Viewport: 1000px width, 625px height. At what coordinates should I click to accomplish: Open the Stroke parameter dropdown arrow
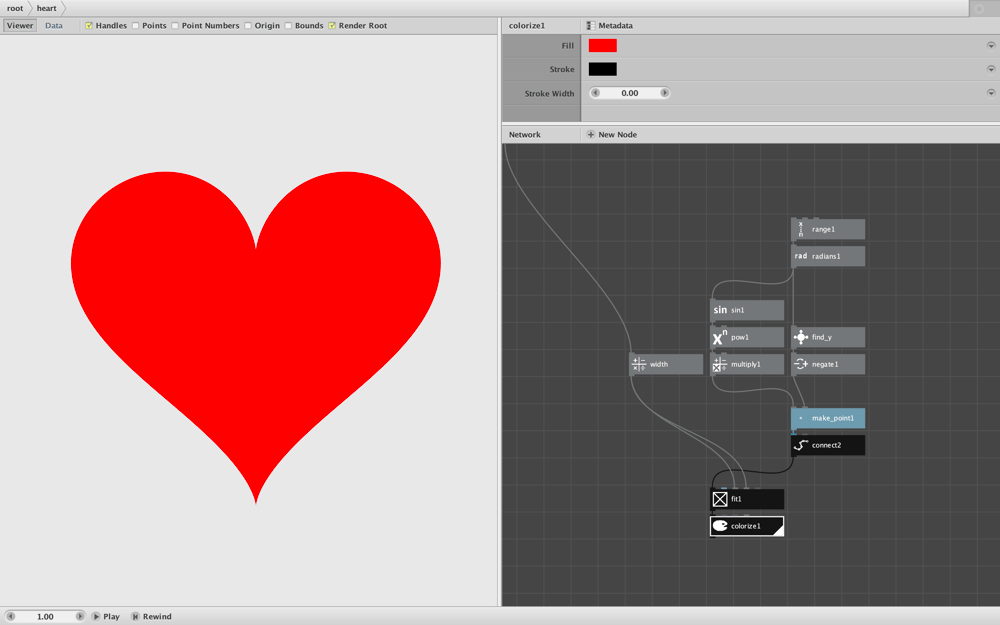coord(991,69)
